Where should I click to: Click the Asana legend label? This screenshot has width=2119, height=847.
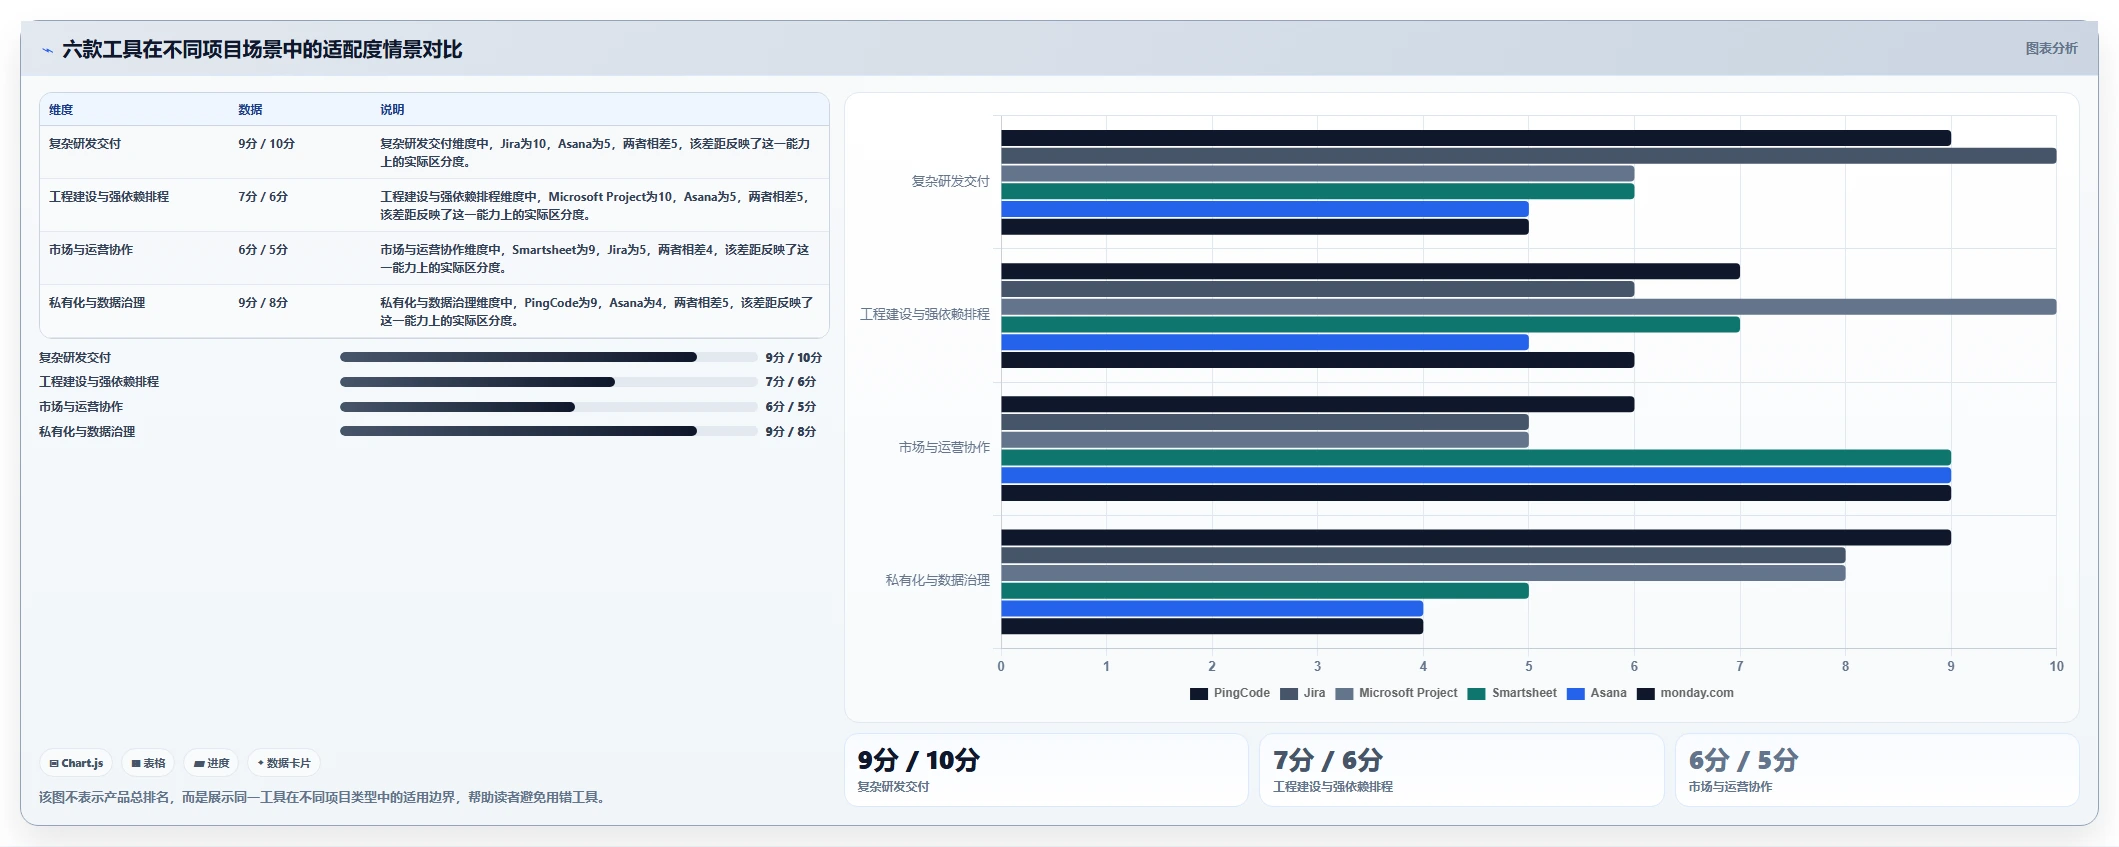coord(1608,693)
